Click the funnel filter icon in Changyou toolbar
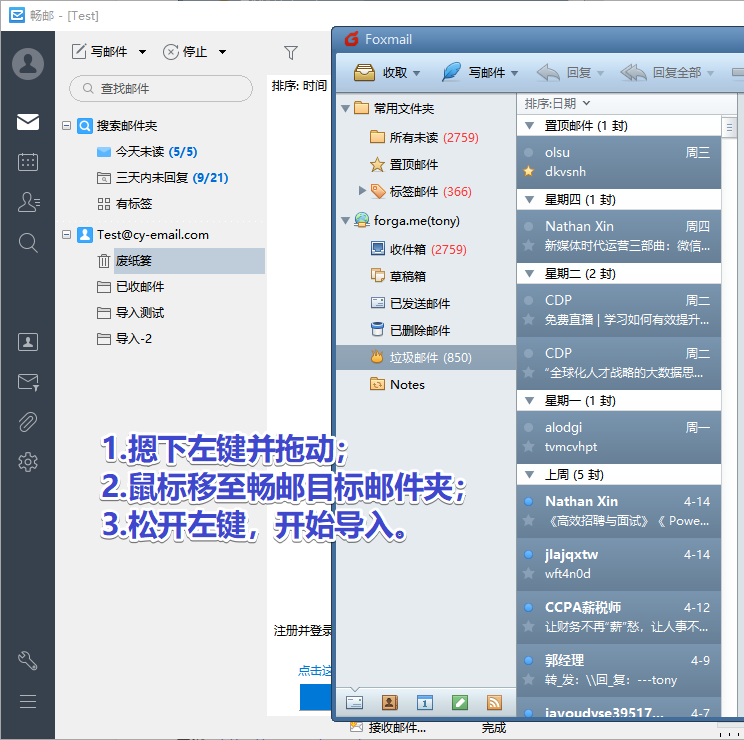 (x=290, y=52)
